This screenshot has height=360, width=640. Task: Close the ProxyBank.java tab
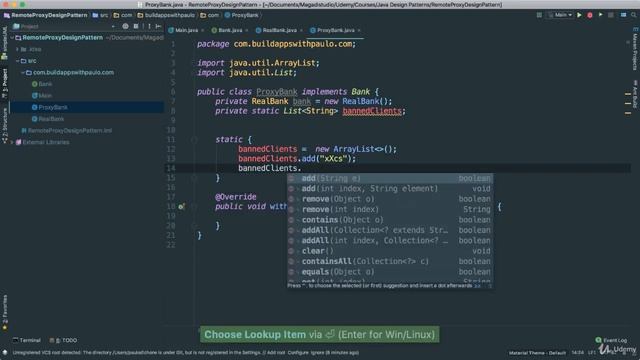(359, 30)
